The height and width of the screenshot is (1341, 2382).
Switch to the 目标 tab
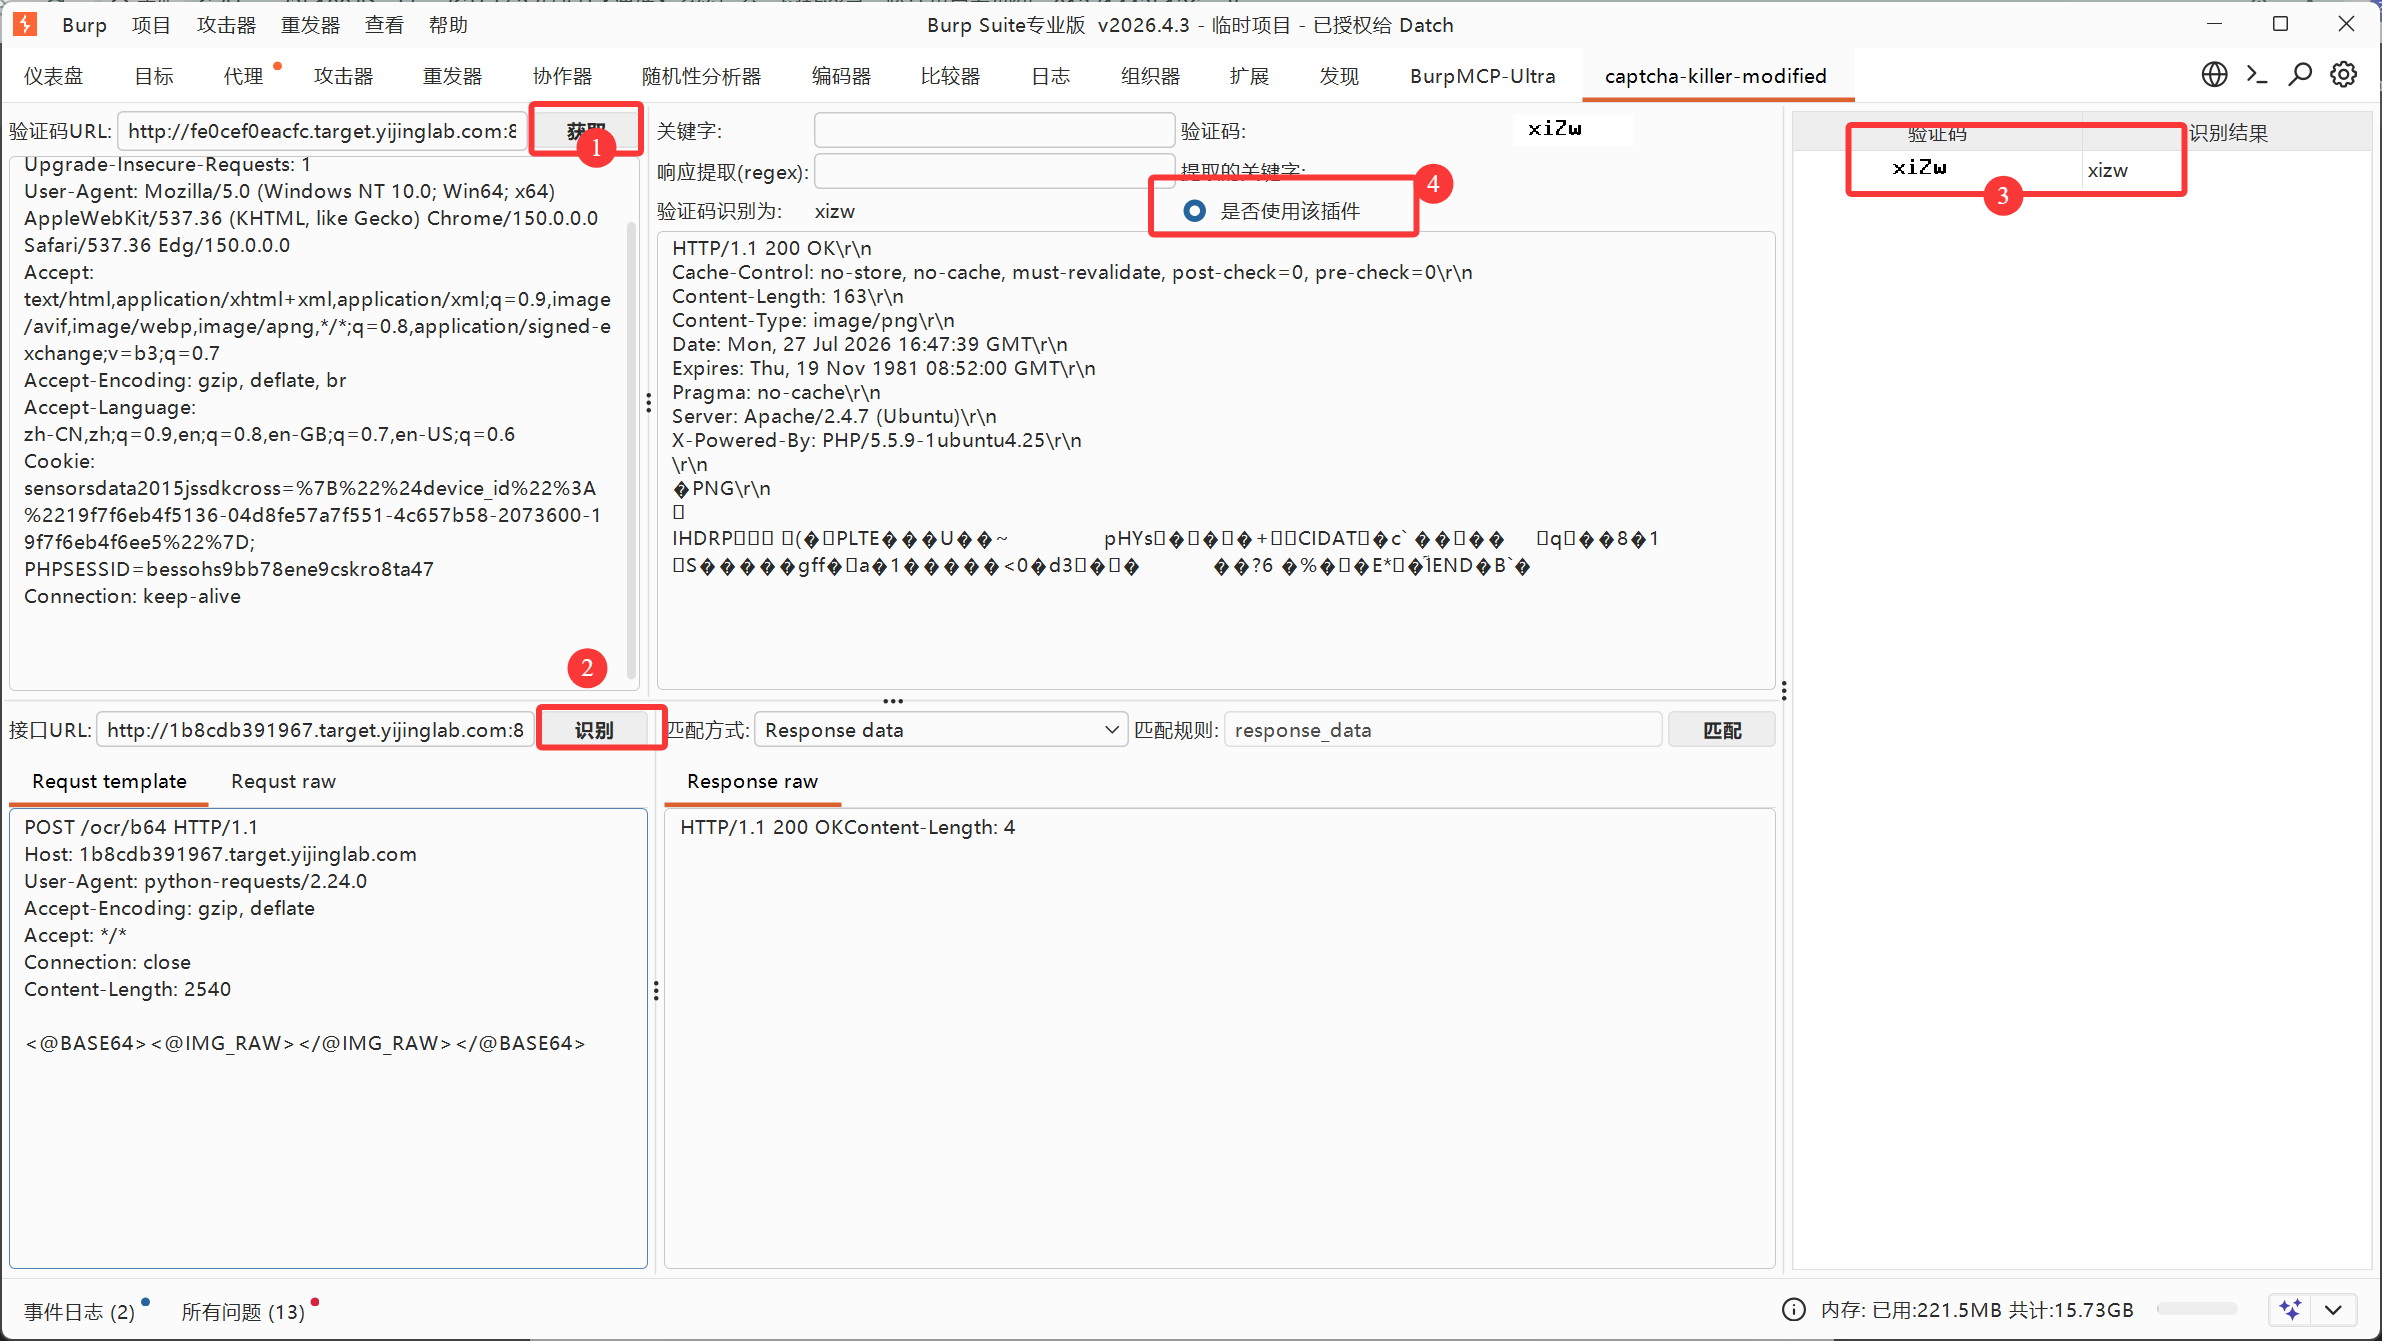point(154,76)
